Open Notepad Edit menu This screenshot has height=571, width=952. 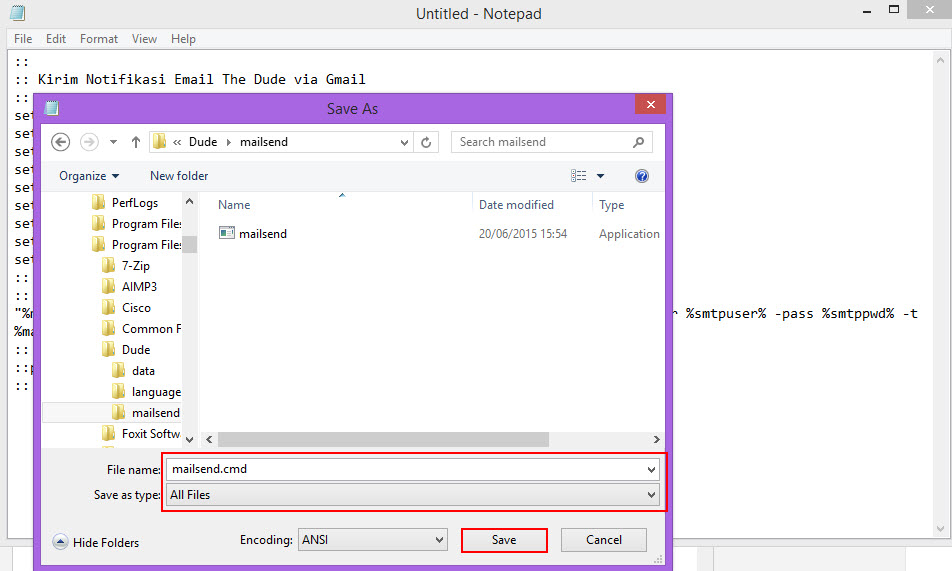click(56, 39)
